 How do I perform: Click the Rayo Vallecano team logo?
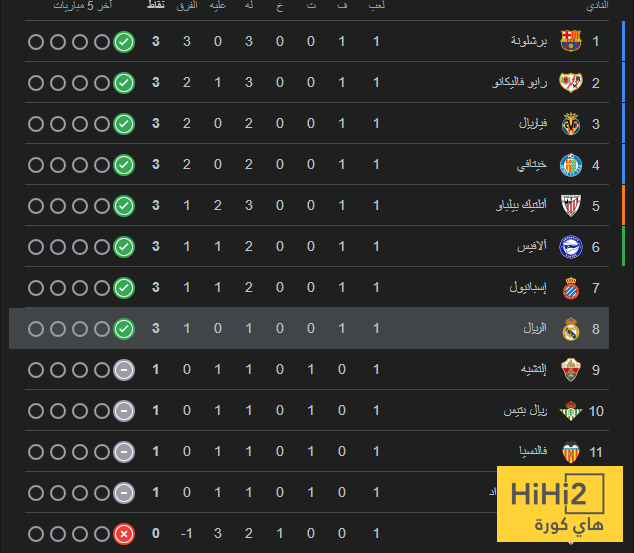coord(571,82)
